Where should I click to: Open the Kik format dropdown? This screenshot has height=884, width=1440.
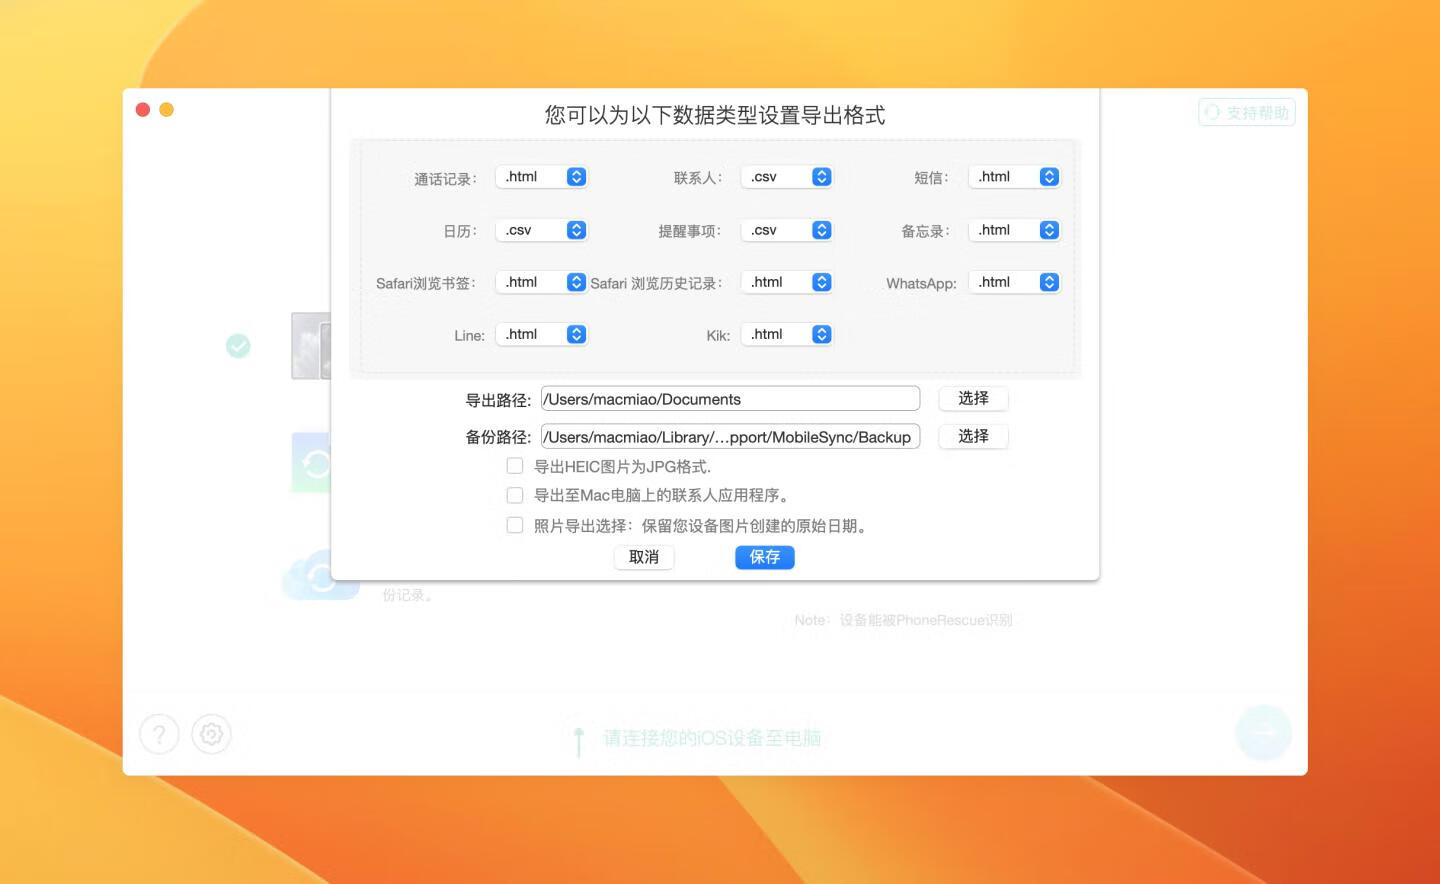(787, 334)
